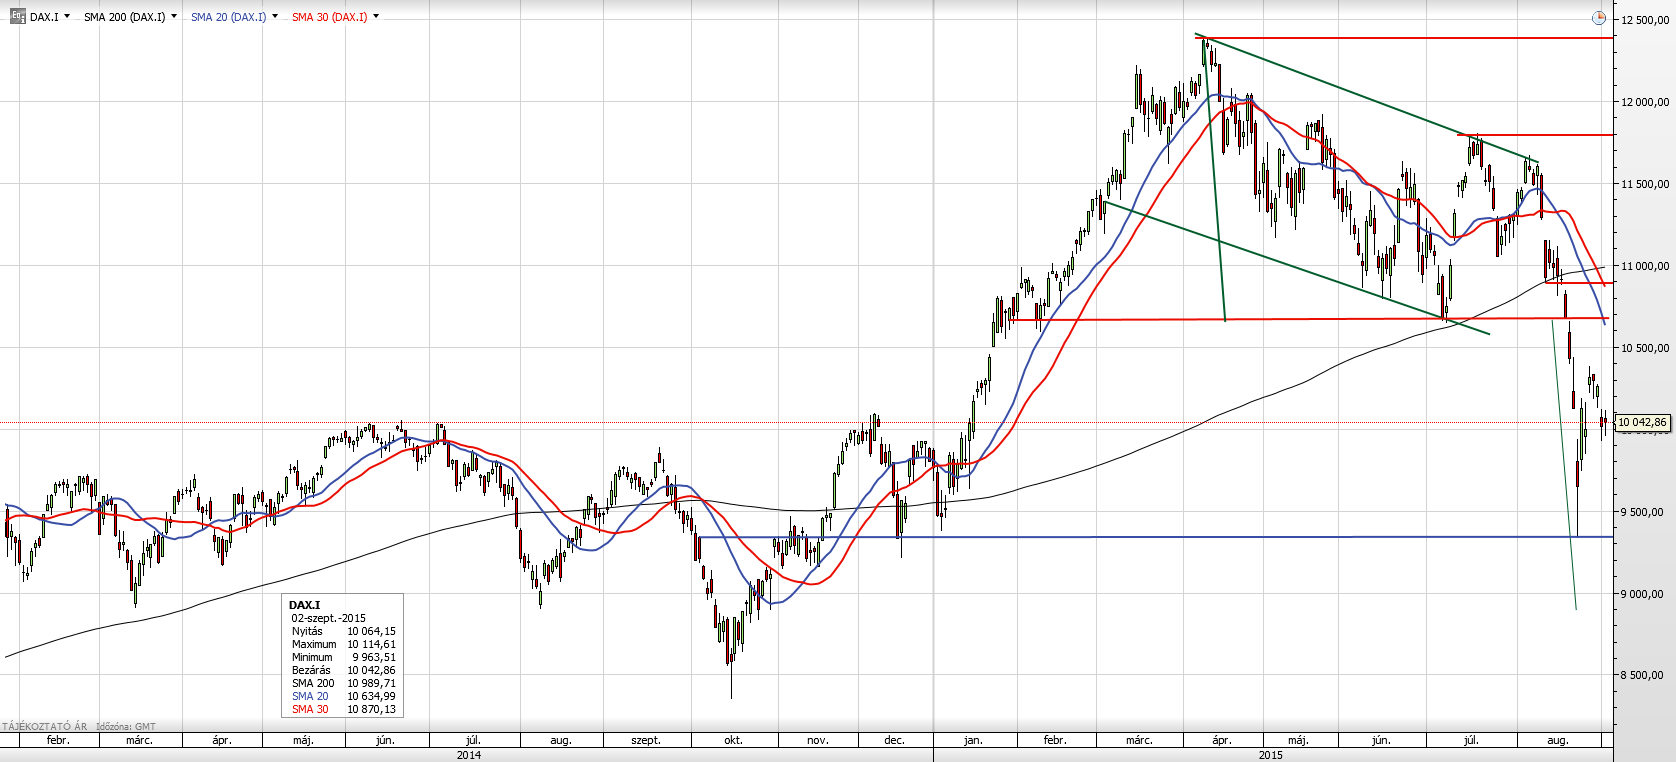Screen dimensions: 1676x762
Task: Select the blue horizontal support line near 9 350
Action: [x=1156, y=537]
